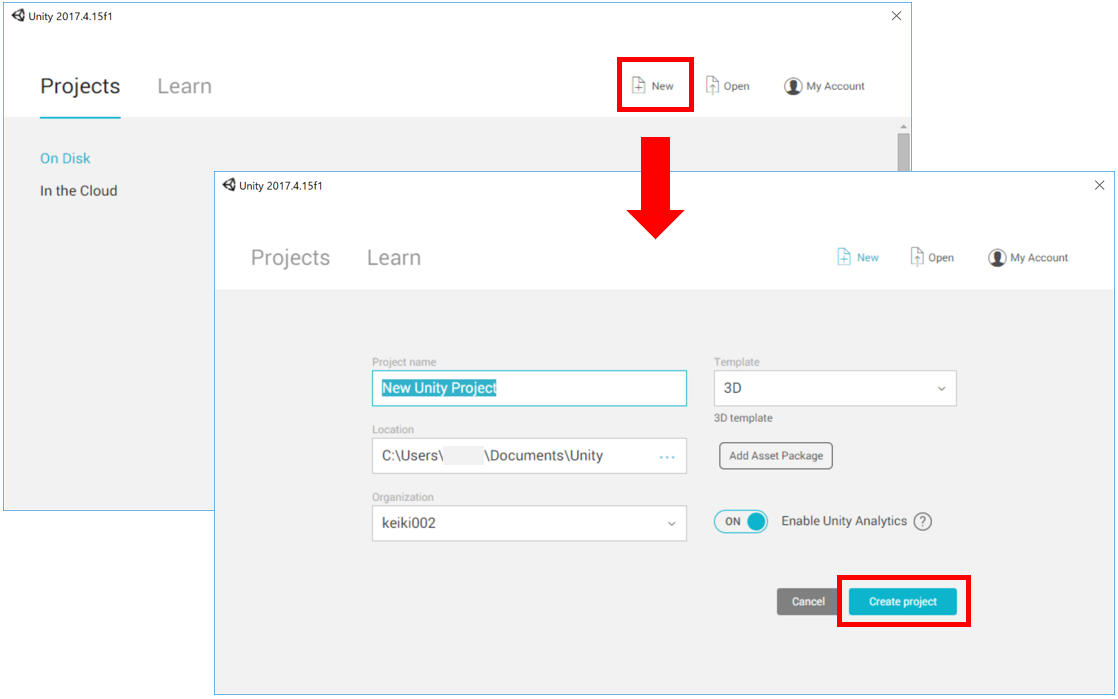Viewport: 1118px width, 699px height.
Task: Expand the Template 3D dropdown
Action: point(835,388)
